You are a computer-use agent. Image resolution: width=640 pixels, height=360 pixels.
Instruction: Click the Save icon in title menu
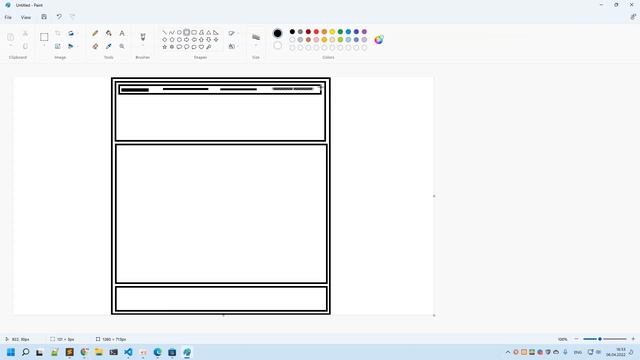[x=44, y=17]
